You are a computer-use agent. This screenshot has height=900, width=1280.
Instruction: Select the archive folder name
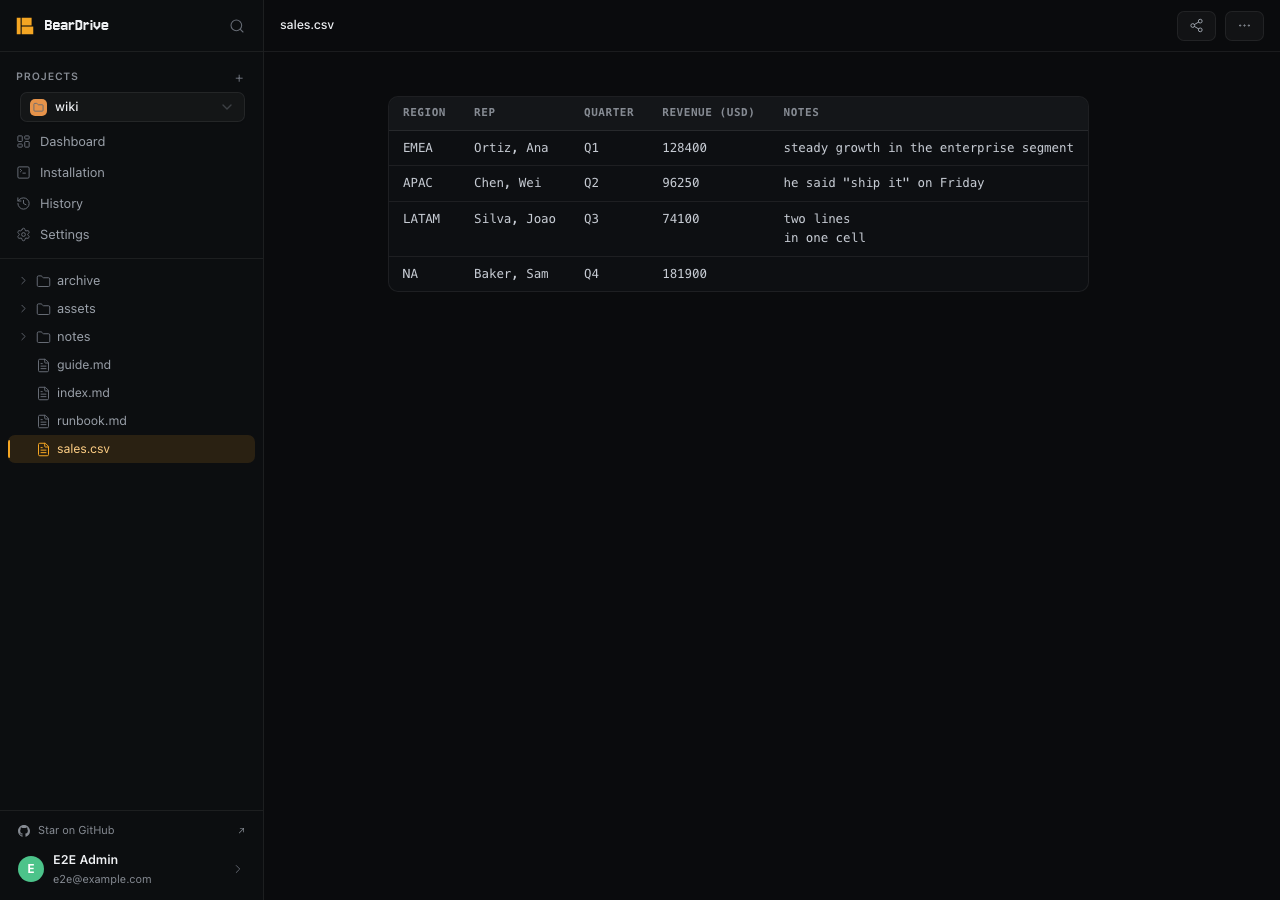(78, 281)
